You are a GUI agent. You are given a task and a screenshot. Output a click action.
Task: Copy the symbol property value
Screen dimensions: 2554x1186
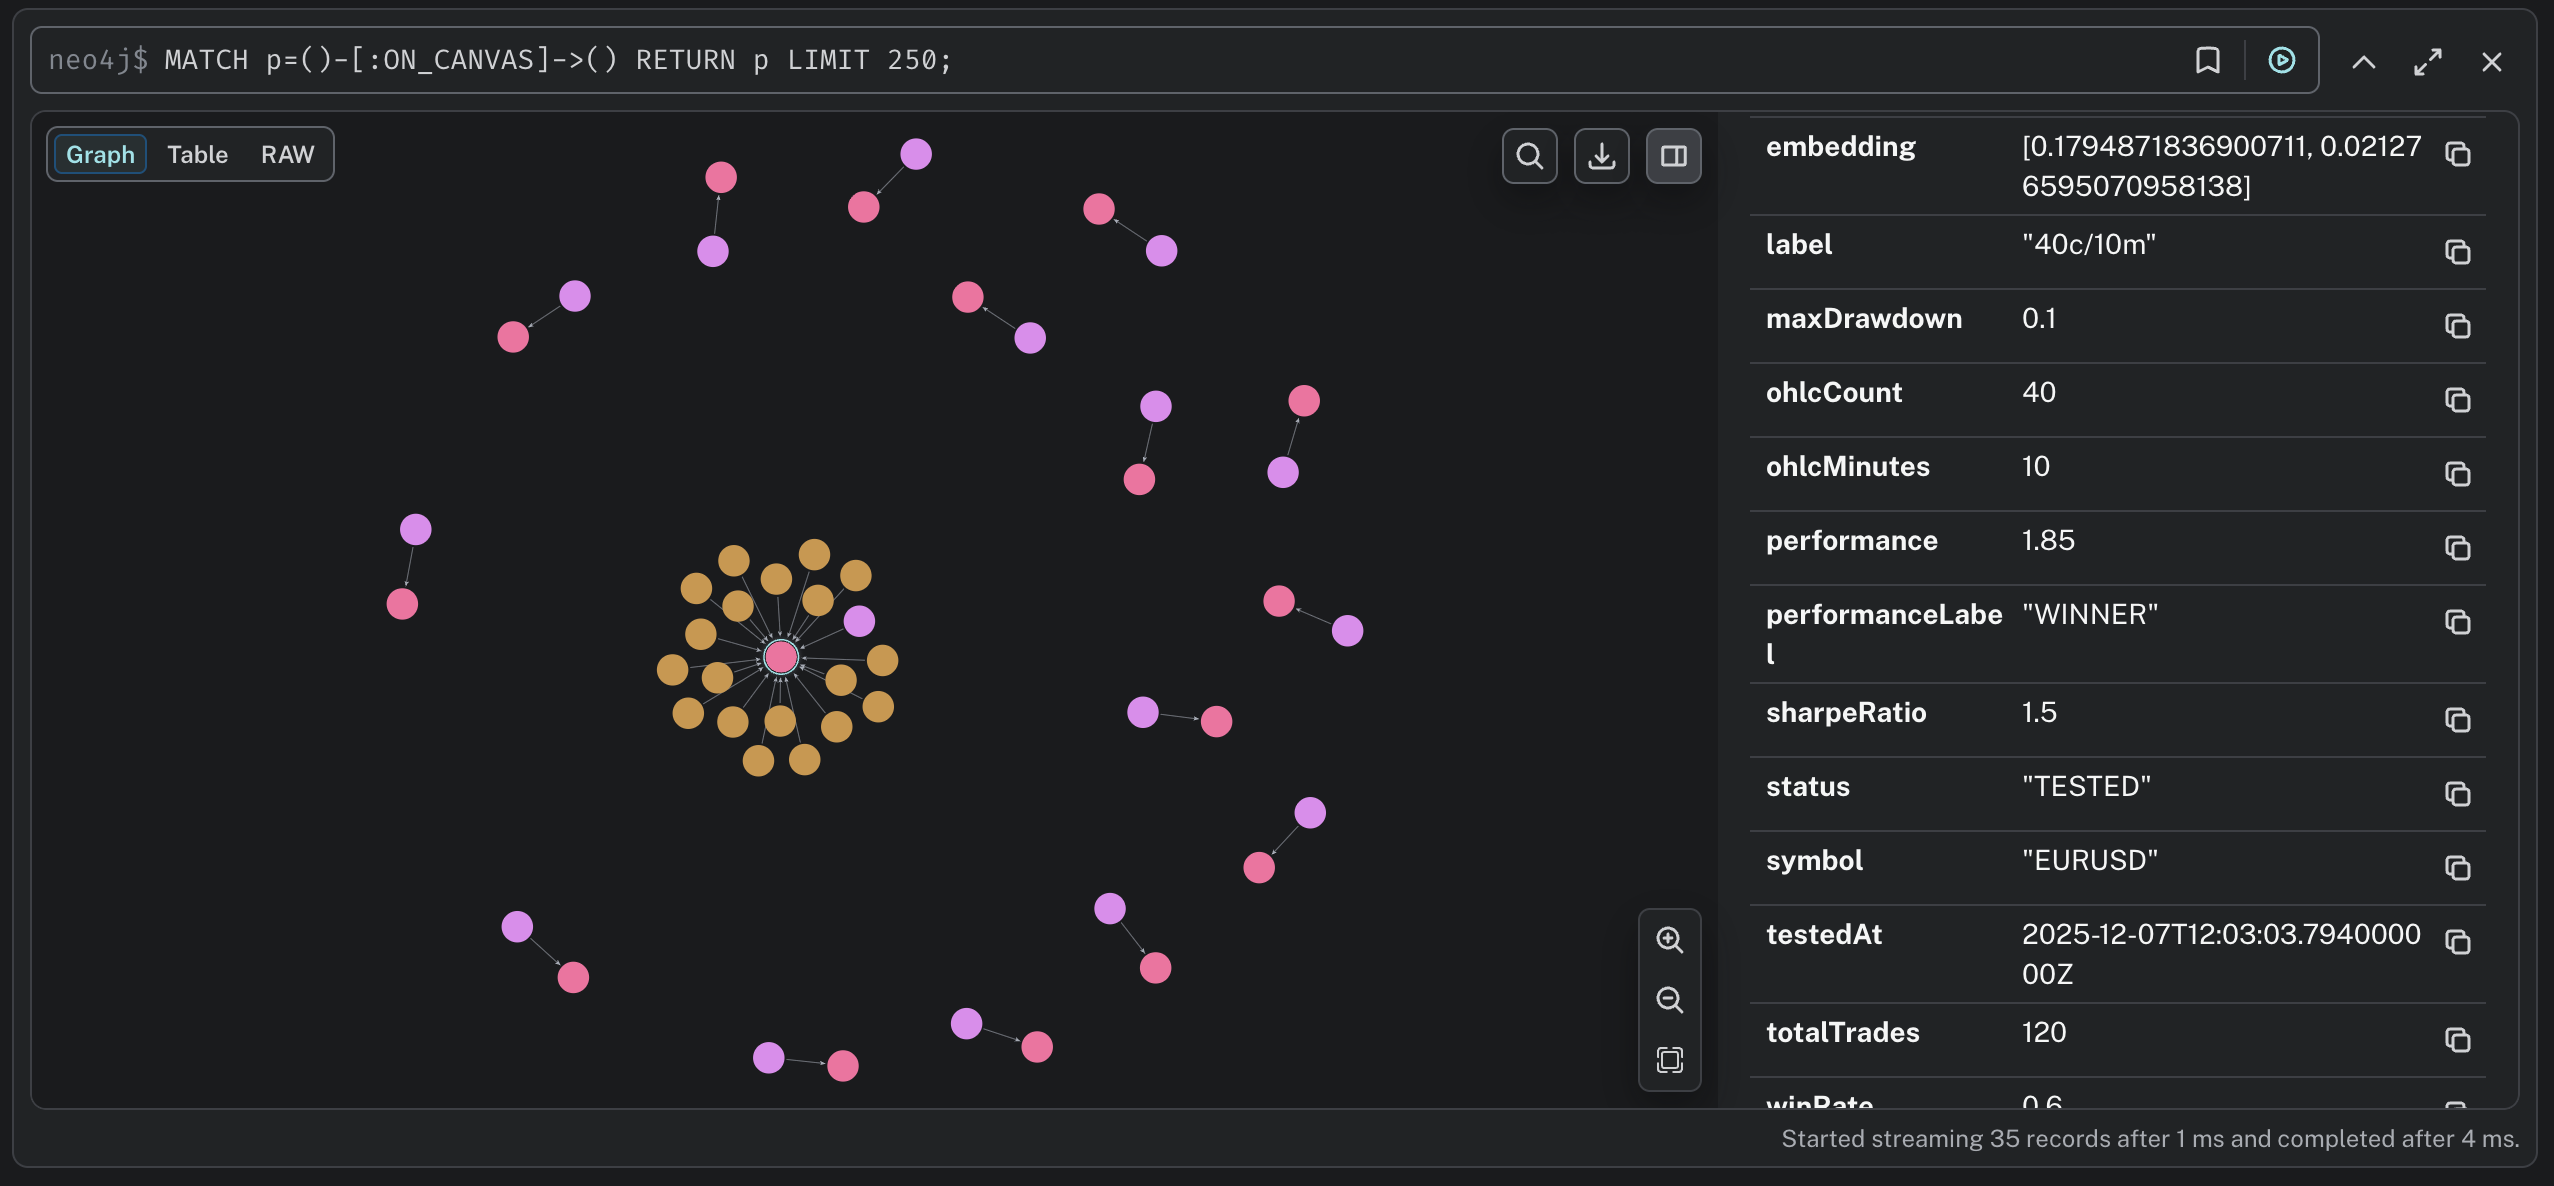(x=2457, y=868)
